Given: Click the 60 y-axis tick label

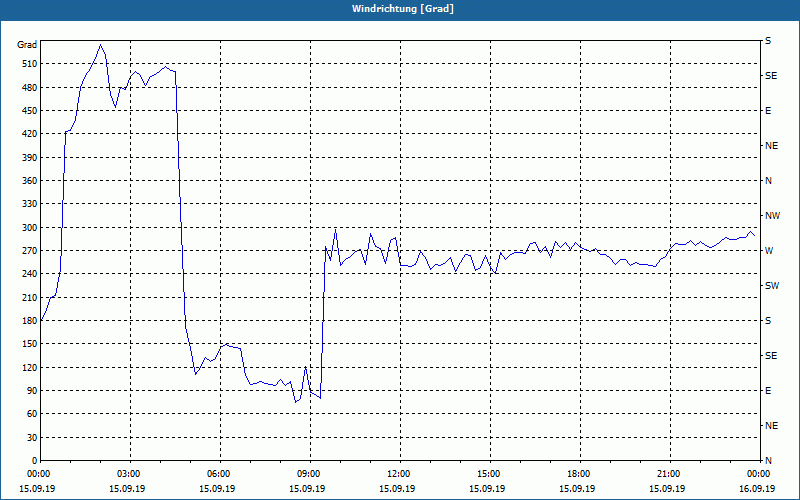Looking at the screenshot, I should coord(32,414).
